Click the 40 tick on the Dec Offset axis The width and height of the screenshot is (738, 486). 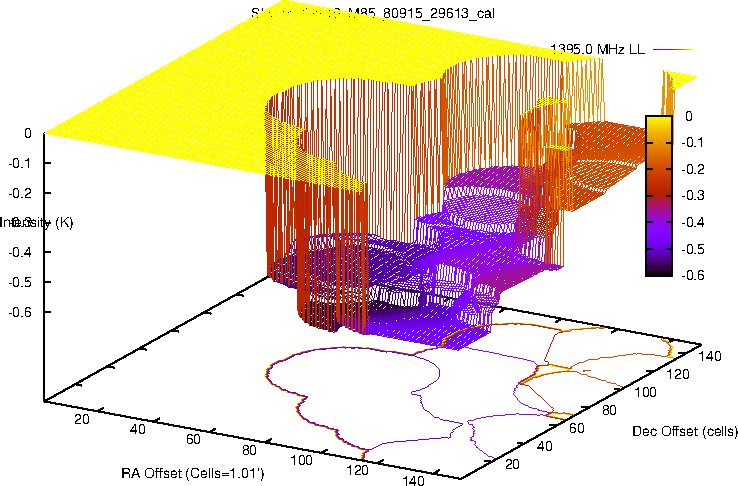544,446
